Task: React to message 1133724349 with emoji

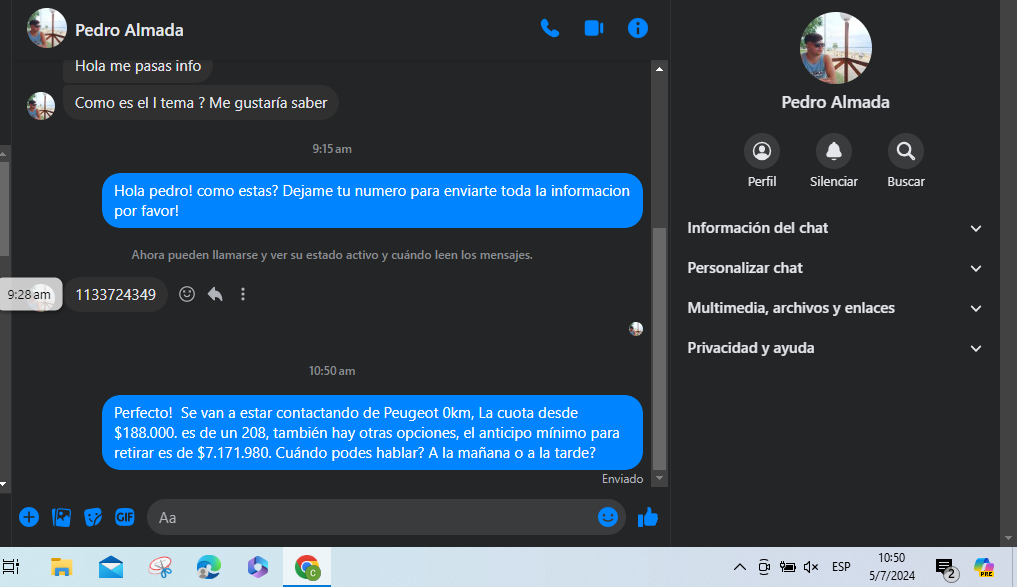Action: (187, 294)
